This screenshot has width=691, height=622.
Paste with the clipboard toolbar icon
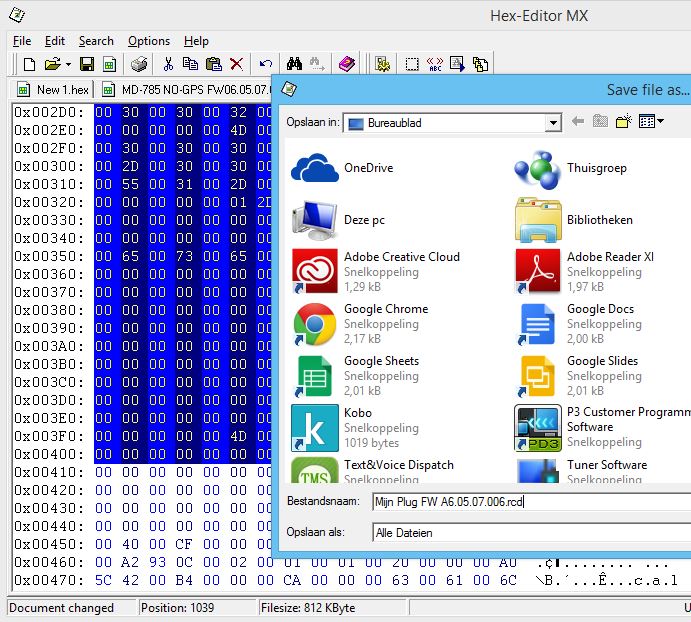[214, 64]
